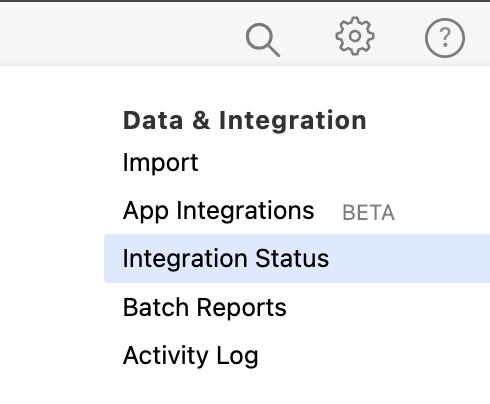The height and width of the screenshot is (404, 490).
Task: Click the Batch Reports link text
Action: [205, 307]
